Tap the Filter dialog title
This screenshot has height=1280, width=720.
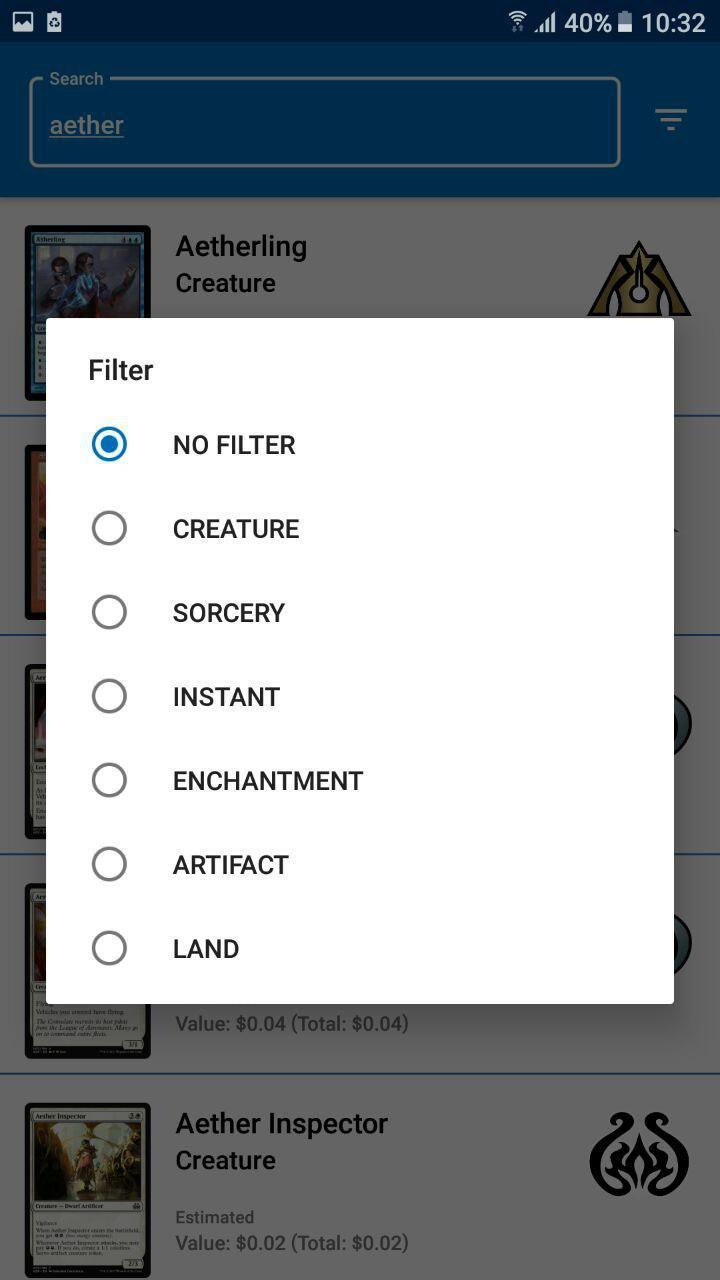click(121, 370)
